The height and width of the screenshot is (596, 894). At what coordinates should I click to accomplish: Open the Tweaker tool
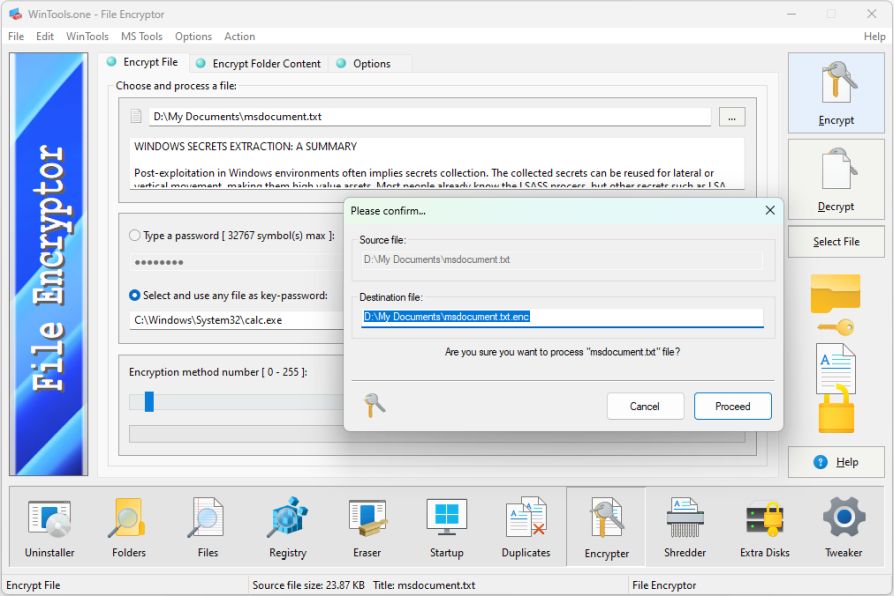pyautogui.click(x=843, y=527)
